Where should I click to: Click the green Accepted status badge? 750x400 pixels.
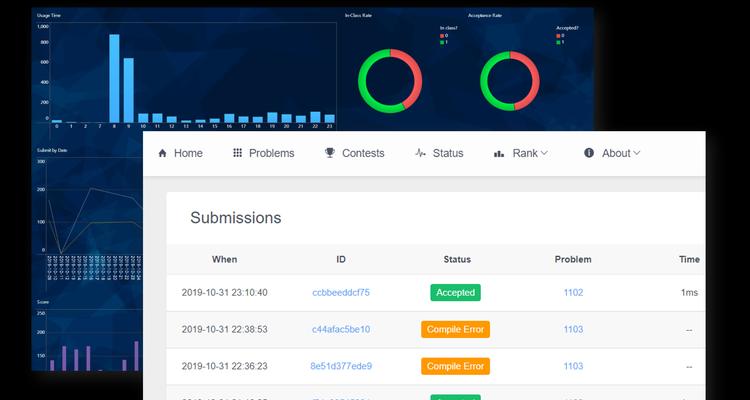(x=455, y=292)
